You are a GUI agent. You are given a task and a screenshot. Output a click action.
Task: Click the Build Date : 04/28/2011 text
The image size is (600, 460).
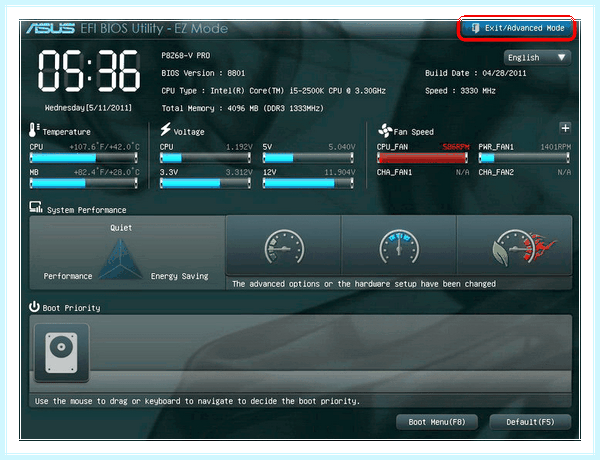[475, 73]
